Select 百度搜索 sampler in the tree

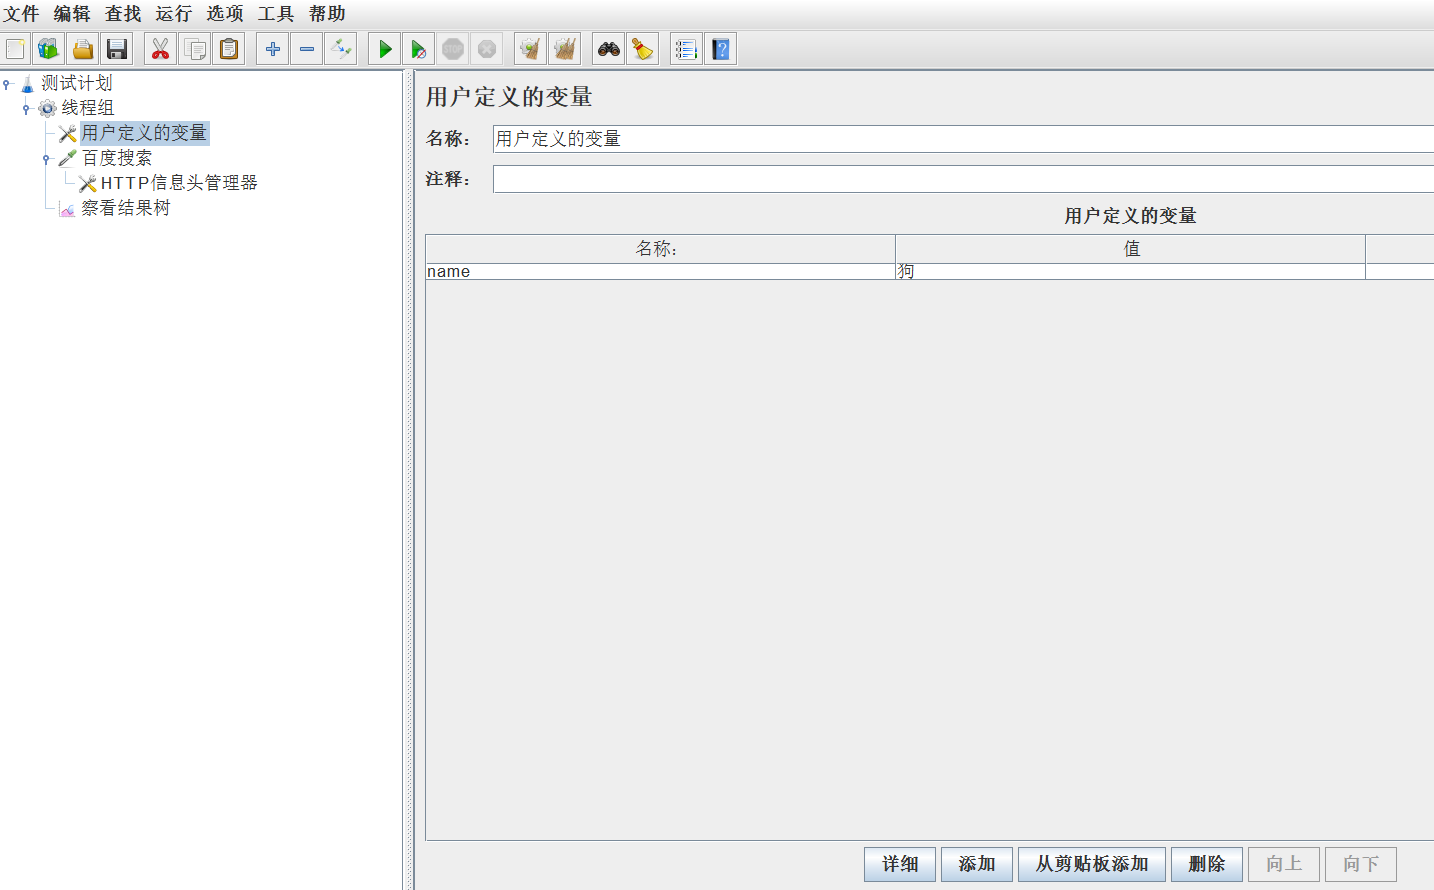(x=117, y=158)
